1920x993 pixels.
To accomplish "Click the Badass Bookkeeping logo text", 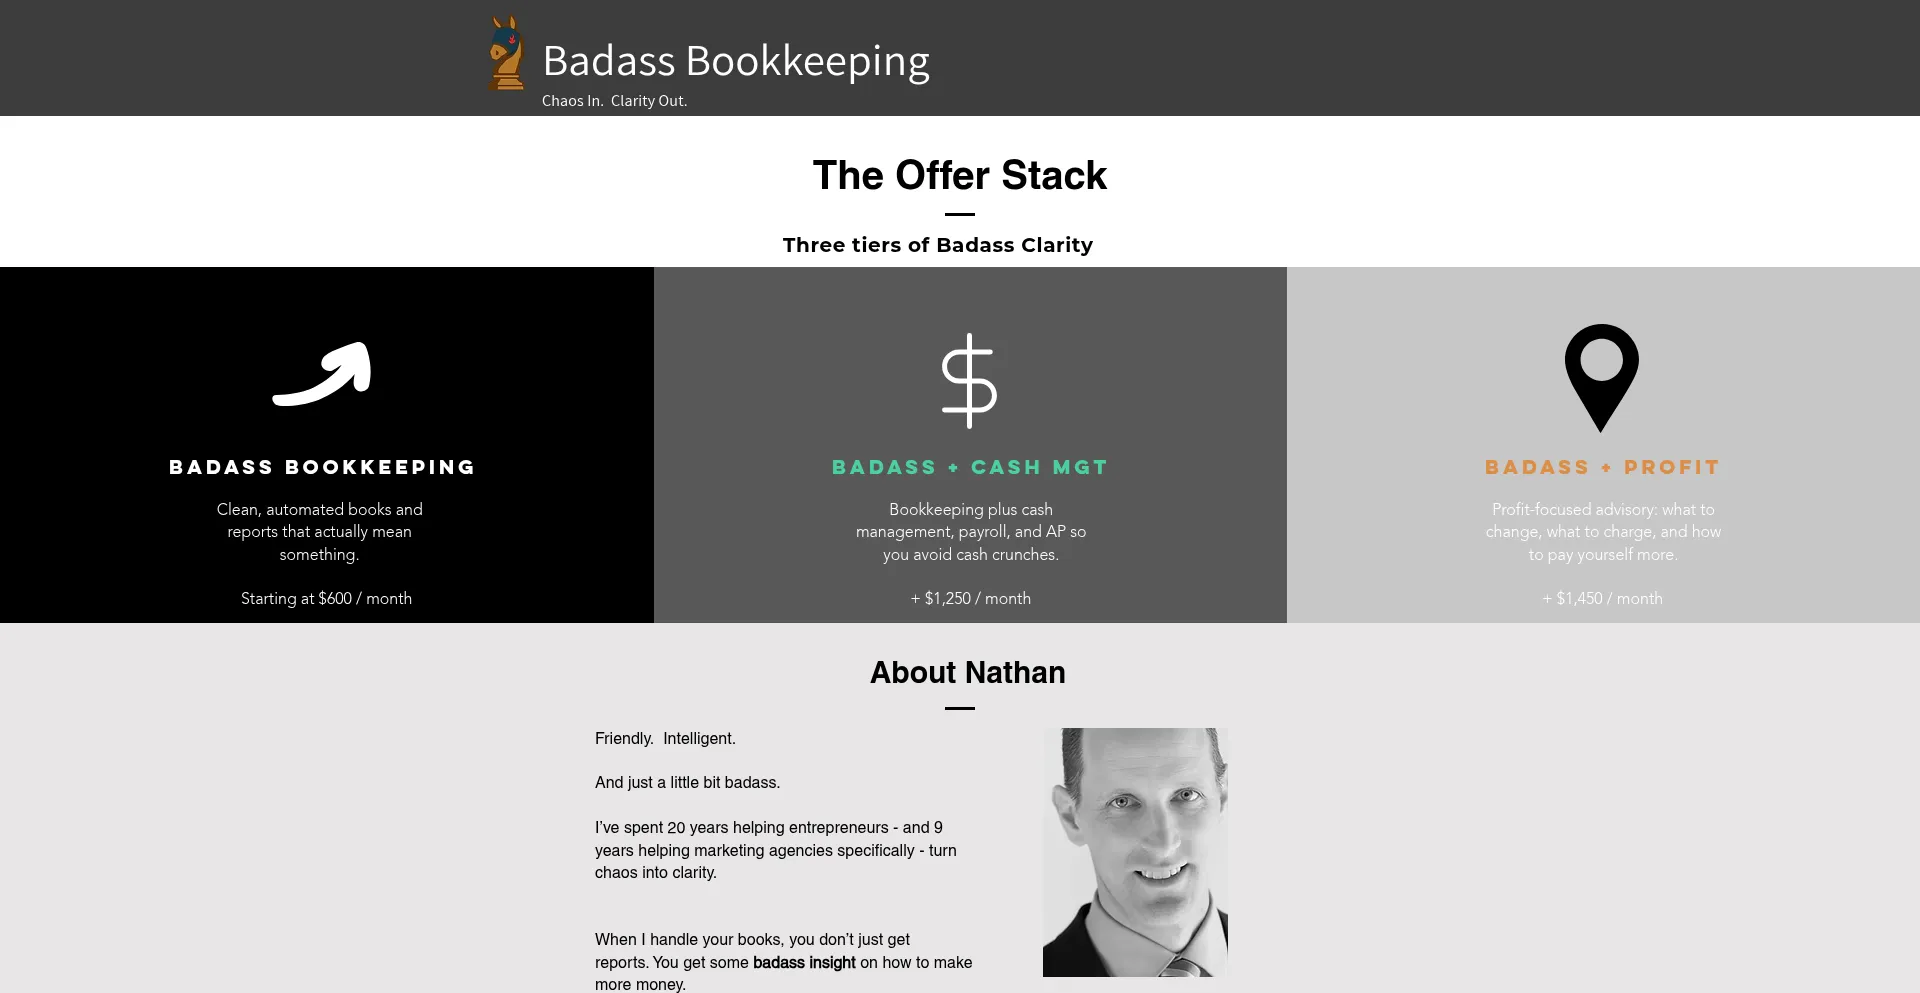I will (x=735, y=60).
